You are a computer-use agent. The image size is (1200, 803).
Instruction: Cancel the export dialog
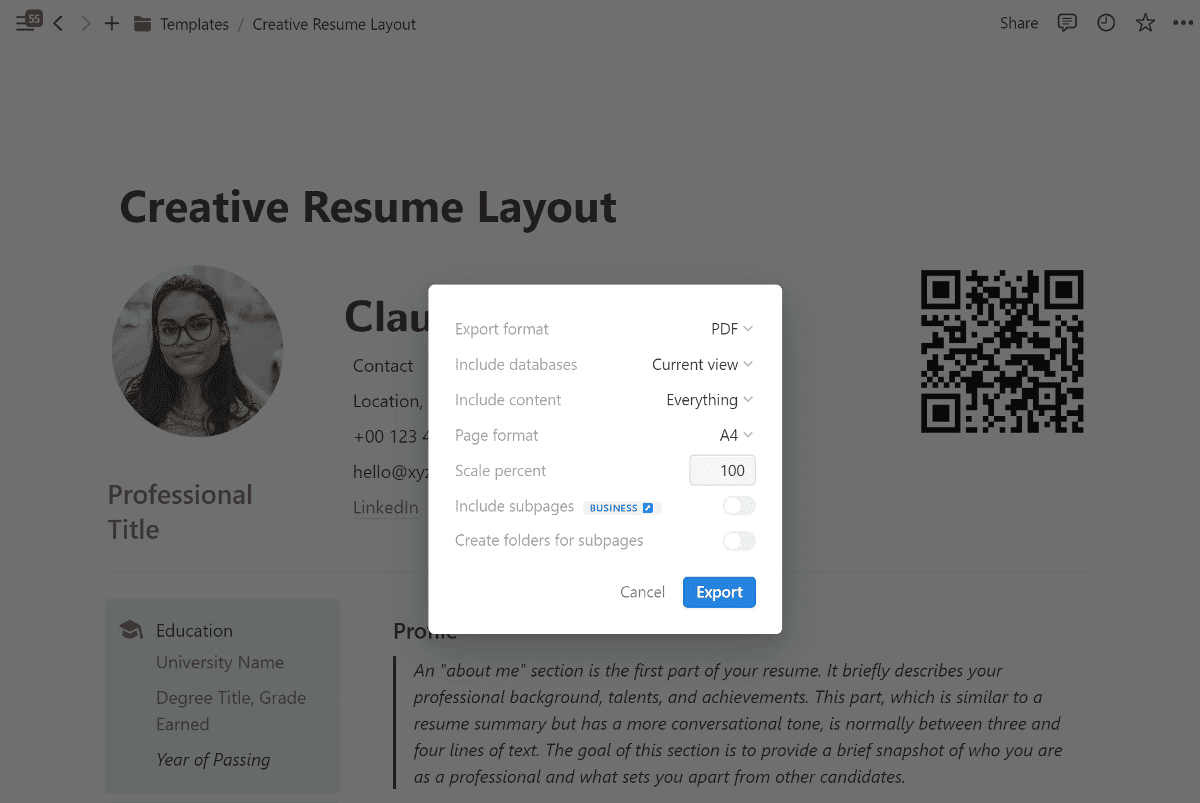pyautogui.click(x=642, y=592)
